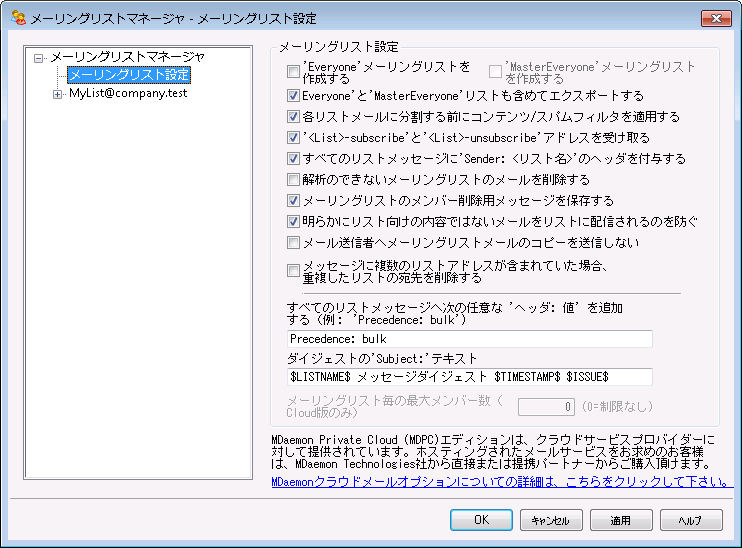Uncheck リスト向けではないメール配信を防ぐ option

tap(293, 221)
